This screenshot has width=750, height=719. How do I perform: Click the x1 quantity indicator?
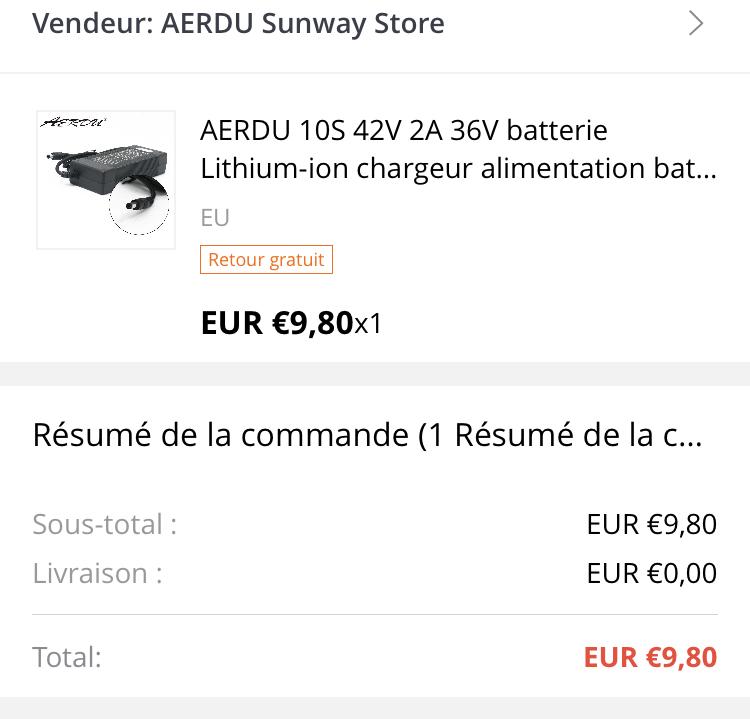pos(367,324)
